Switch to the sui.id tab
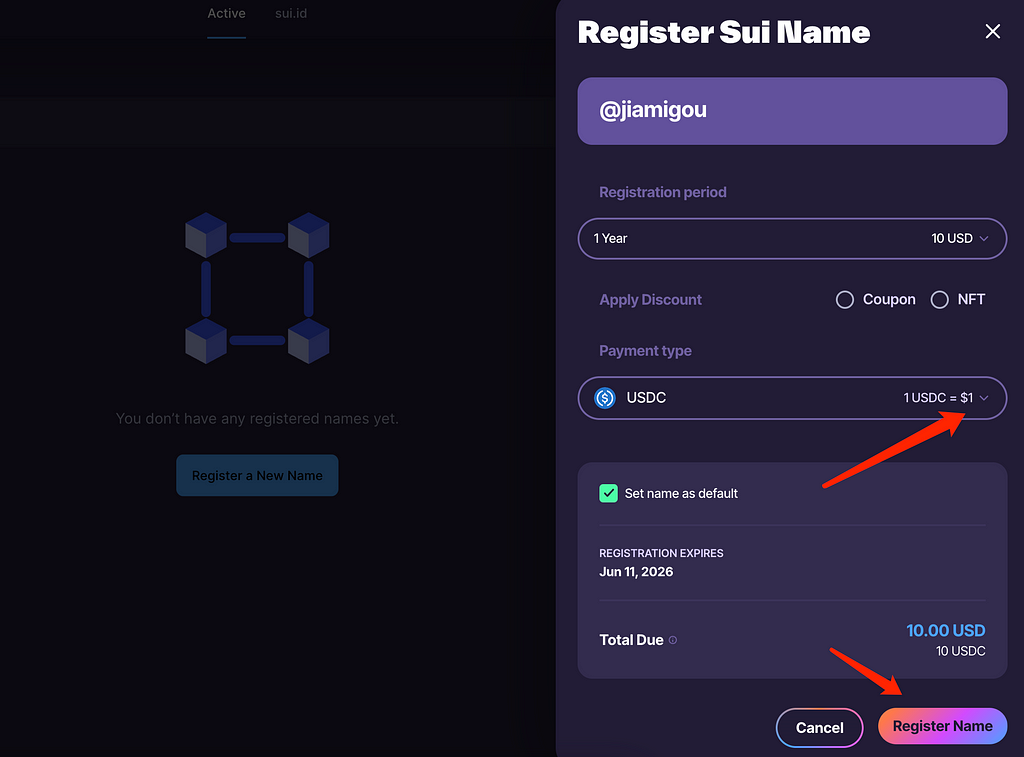The height and width of the screenshot is (757, 1024). pos(291,14)
